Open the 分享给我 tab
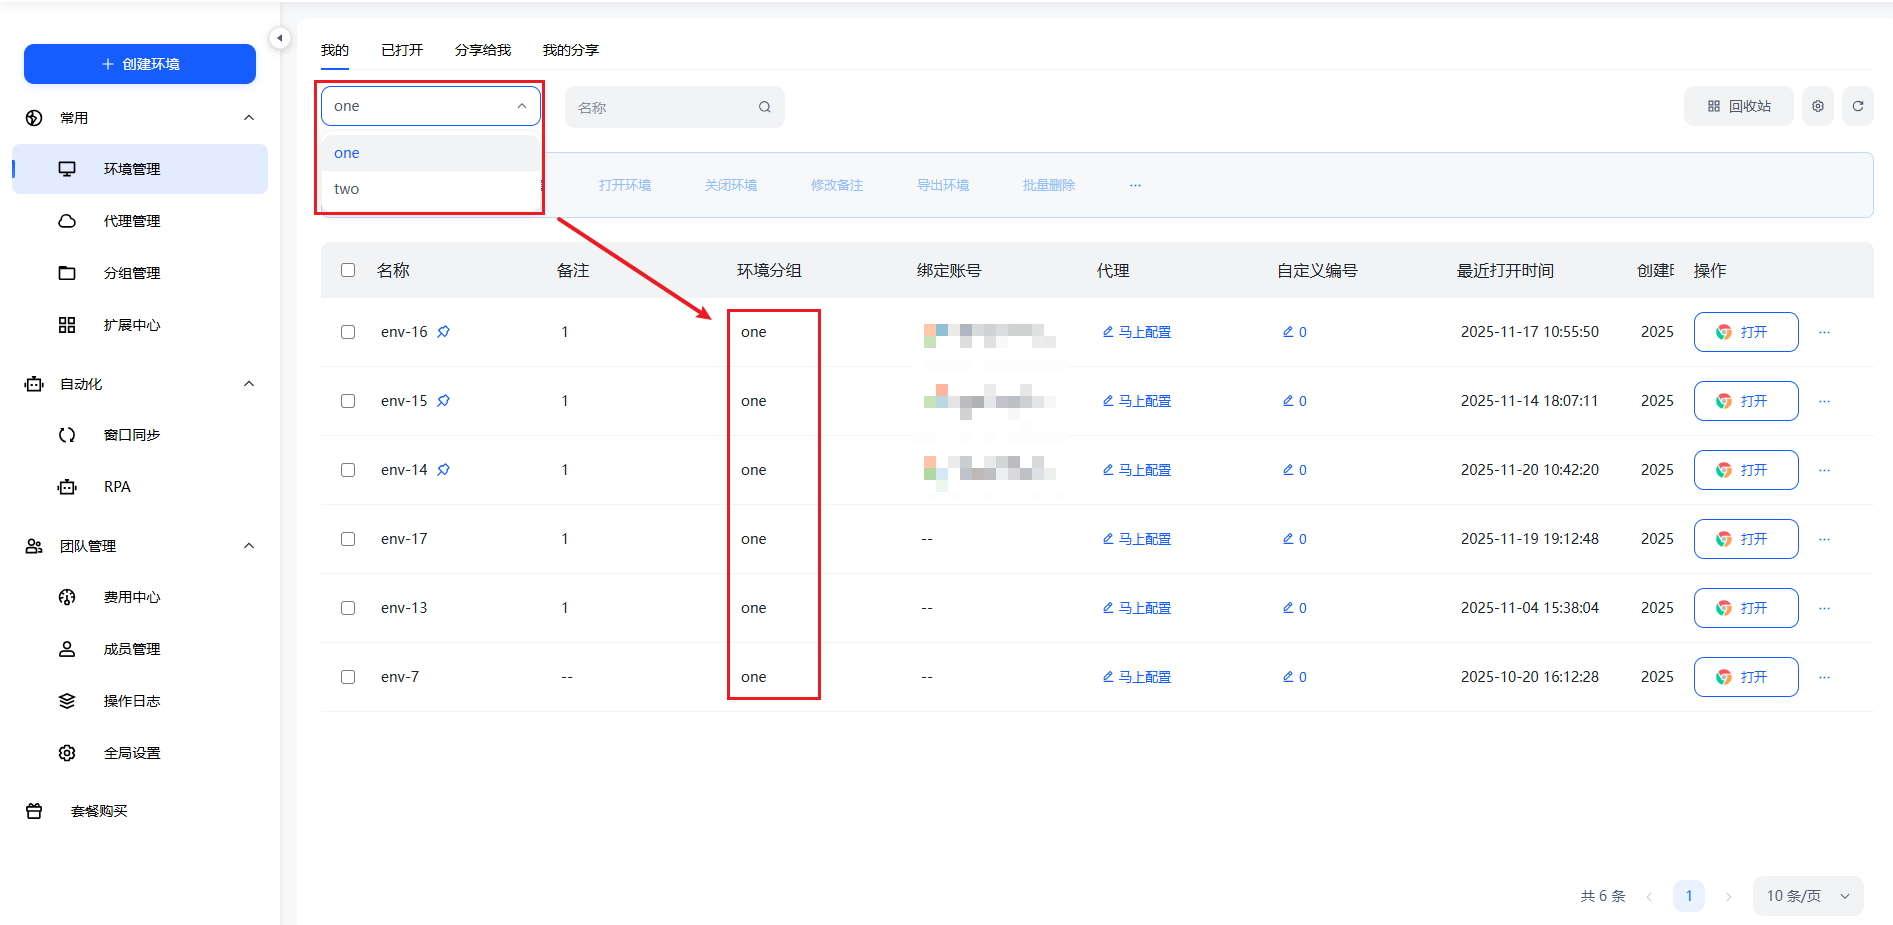The height and width of the screenshot is (925, 1893). coord(482,50)
